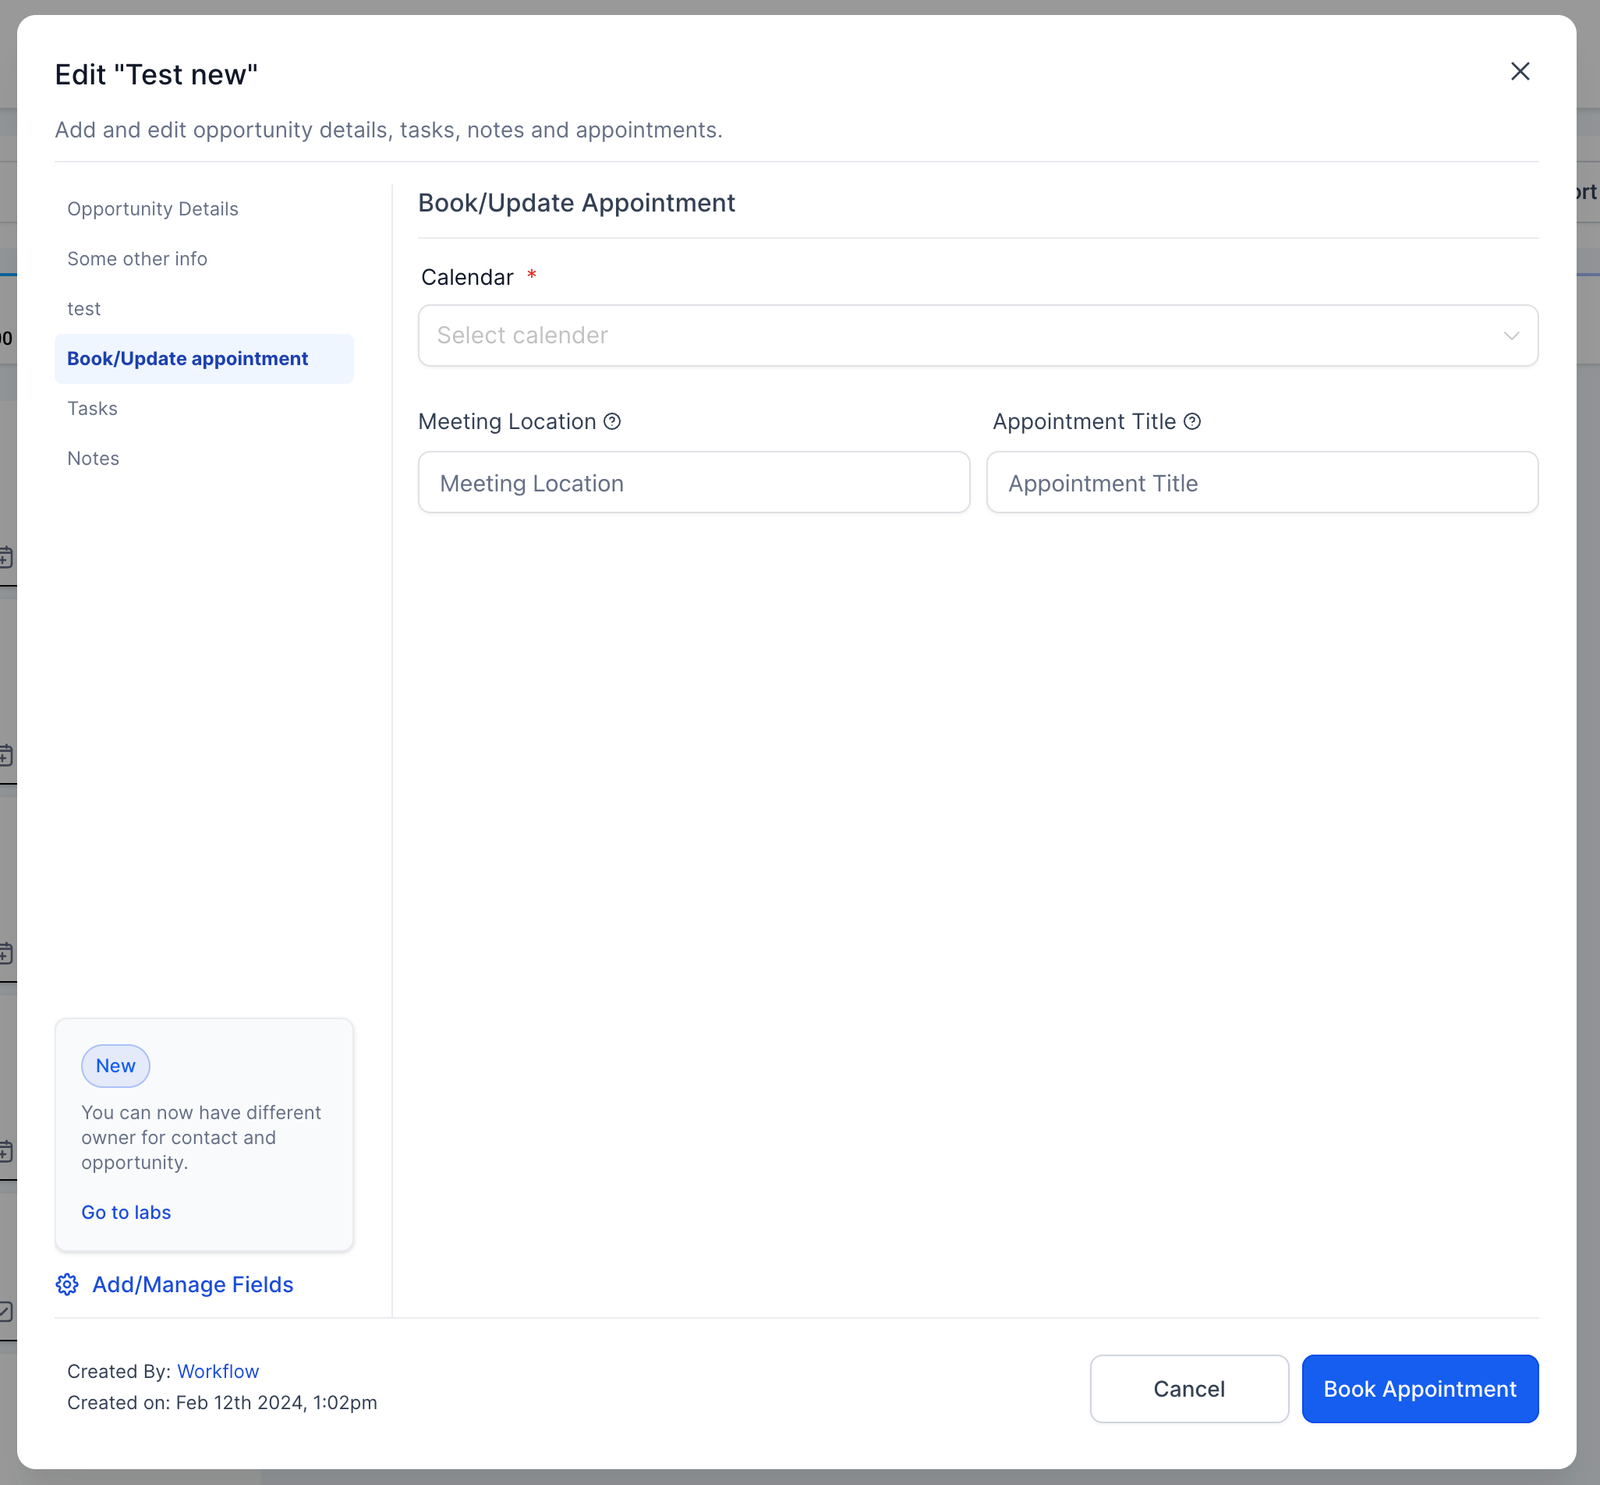Go to the Tasks section
This screenshot has height=1485, width=1600.
92,409
